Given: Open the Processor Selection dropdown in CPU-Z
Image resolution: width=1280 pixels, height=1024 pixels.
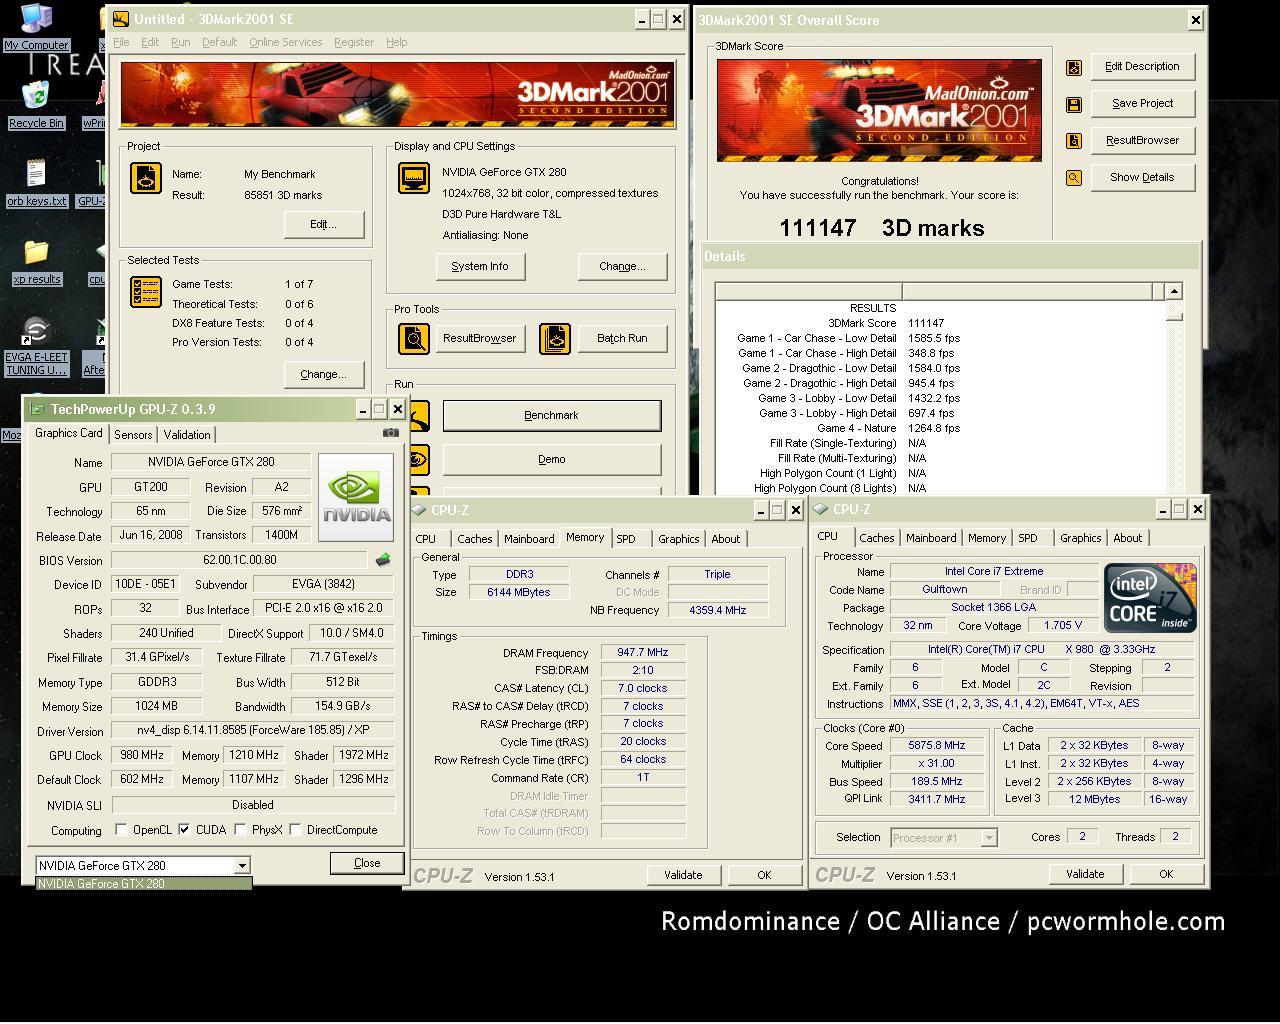Looking at the screenshot, I should [988, 838].
